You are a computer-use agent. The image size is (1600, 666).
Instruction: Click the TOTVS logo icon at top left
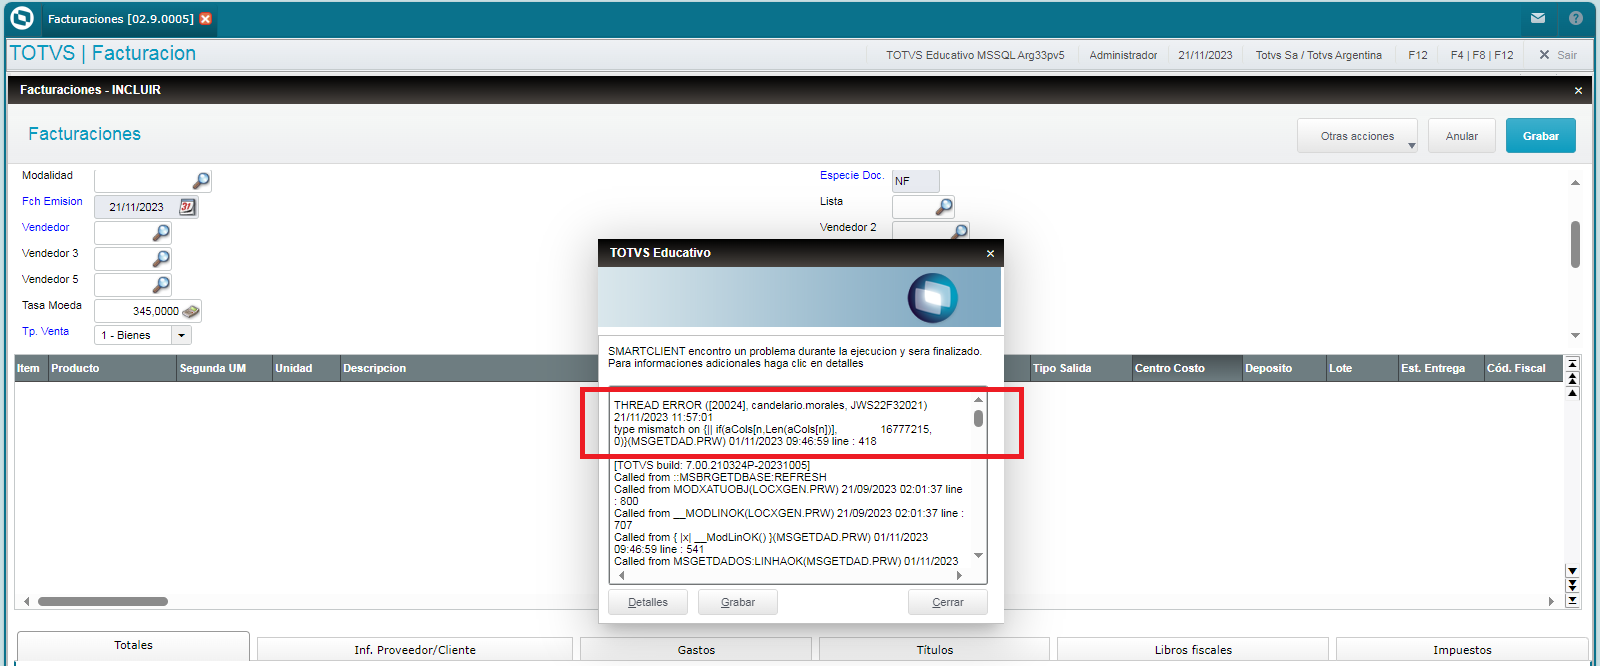tap(22, 18)
